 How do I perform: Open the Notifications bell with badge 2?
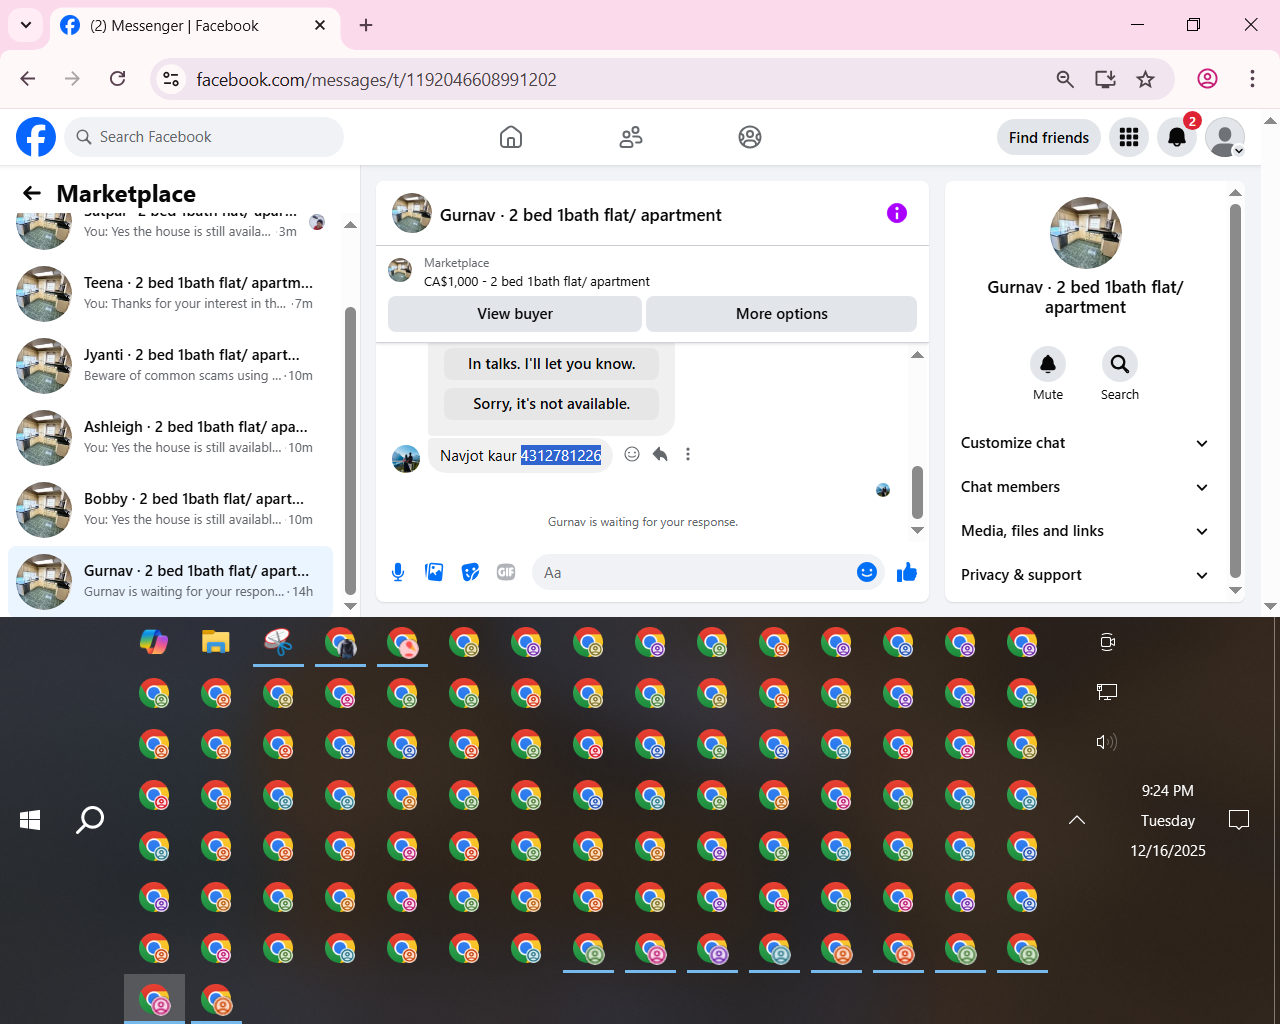pyautogui.click(x=1177, y=137)
